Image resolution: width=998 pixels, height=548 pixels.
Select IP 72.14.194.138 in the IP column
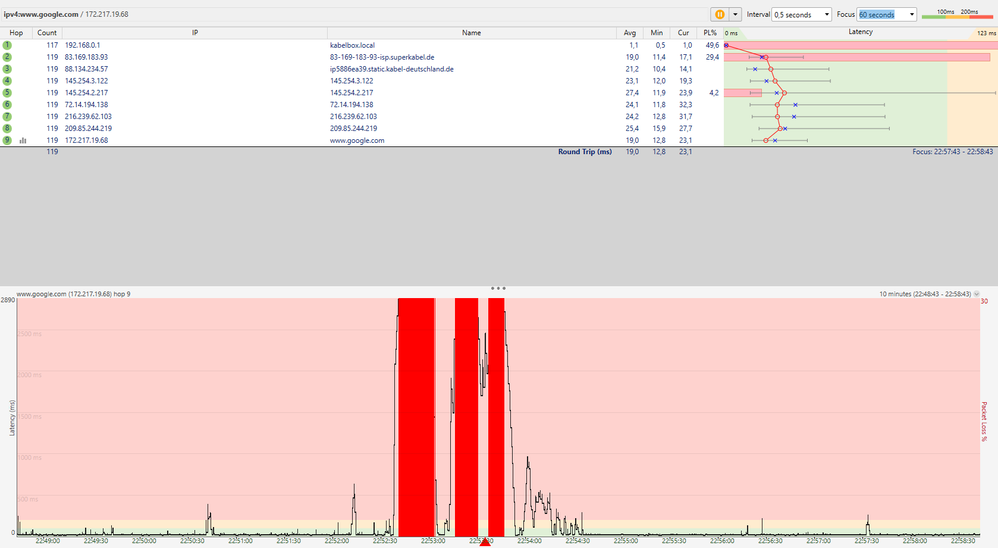click(x=86, y=104)
